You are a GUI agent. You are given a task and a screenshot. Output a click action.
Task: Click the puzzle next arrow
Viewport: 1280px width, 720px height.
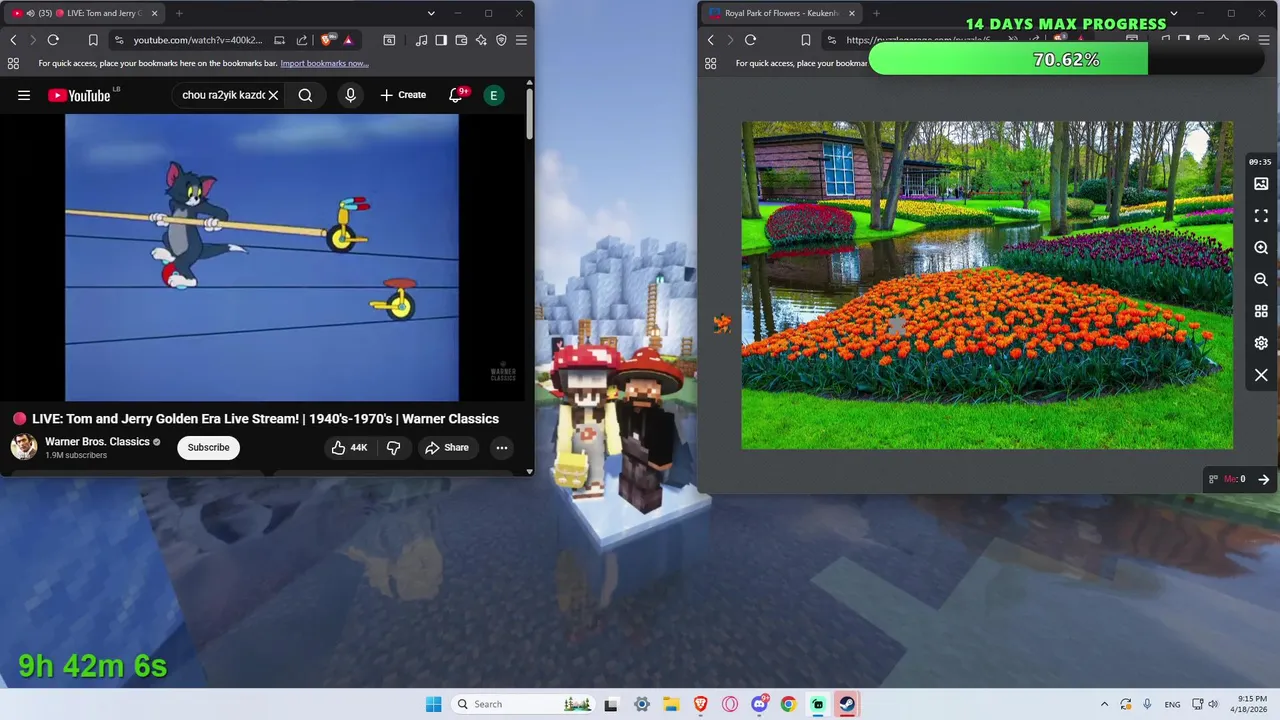click(x=1263, y=479)
